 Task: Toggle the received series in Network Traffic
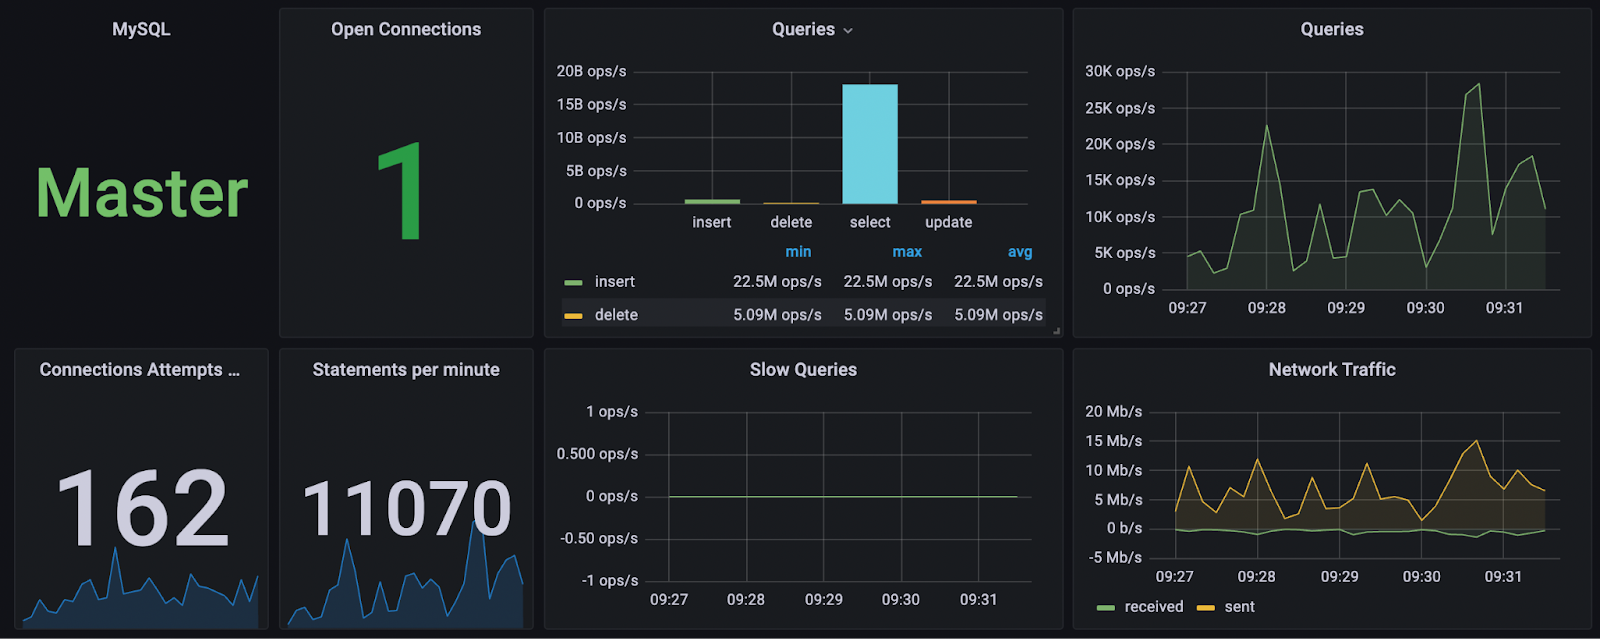click(1153, 607)
